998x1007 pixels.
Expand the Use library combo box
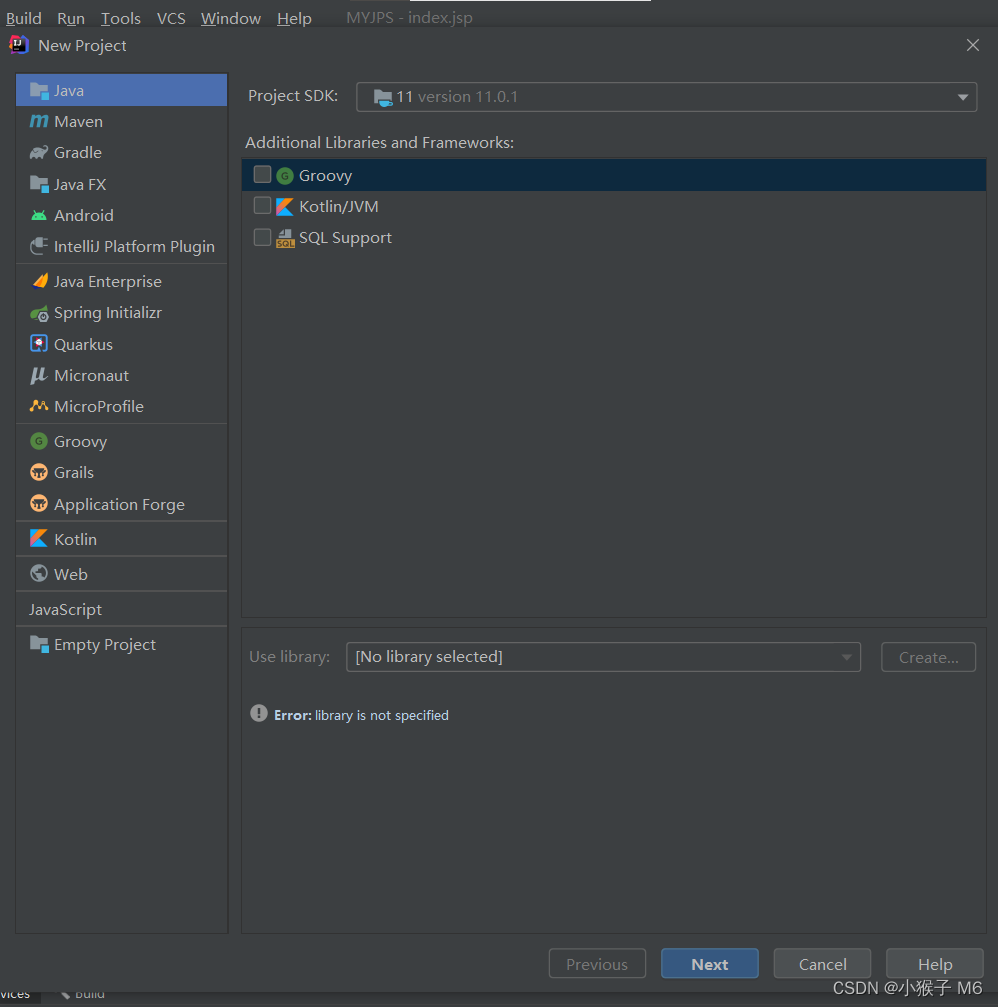[x=603, y=657]
